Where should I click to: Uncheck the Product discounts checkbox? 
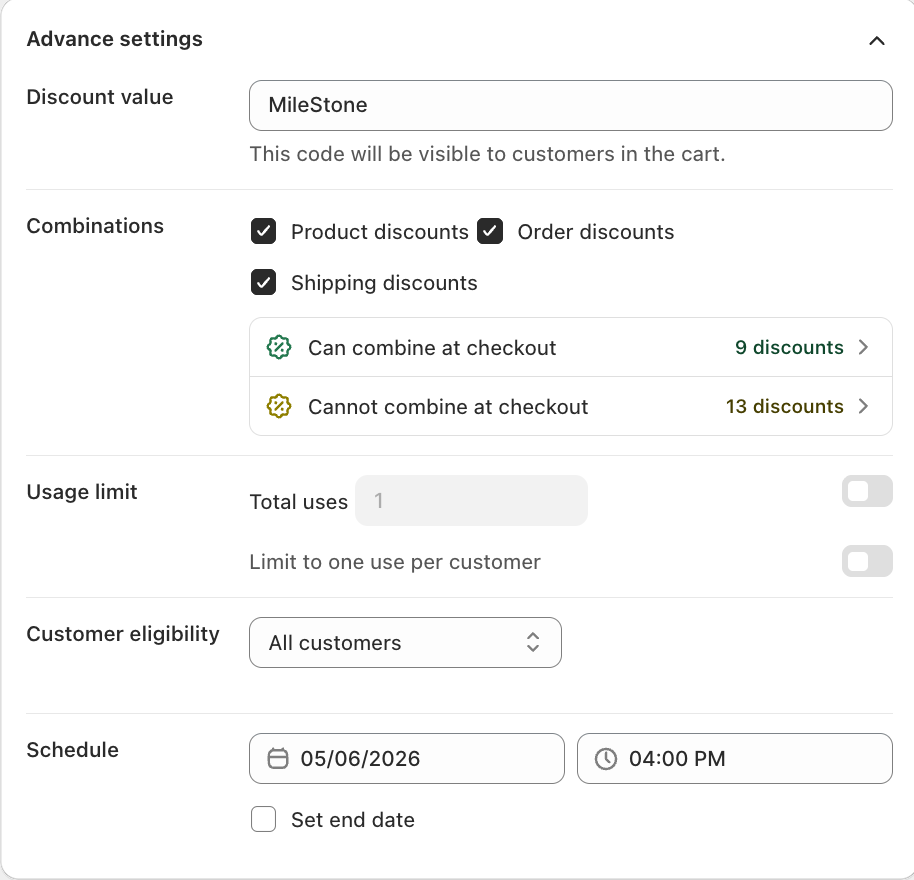263,231
